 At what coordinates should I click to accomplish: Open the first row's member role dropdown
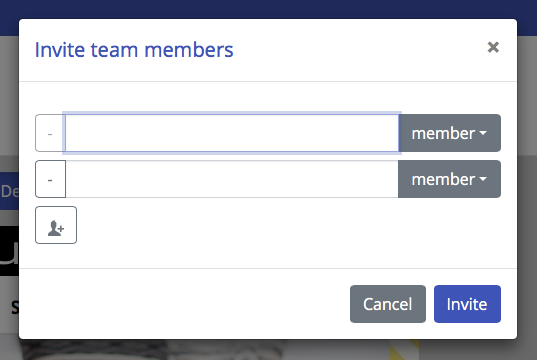(x=449, y=133)
